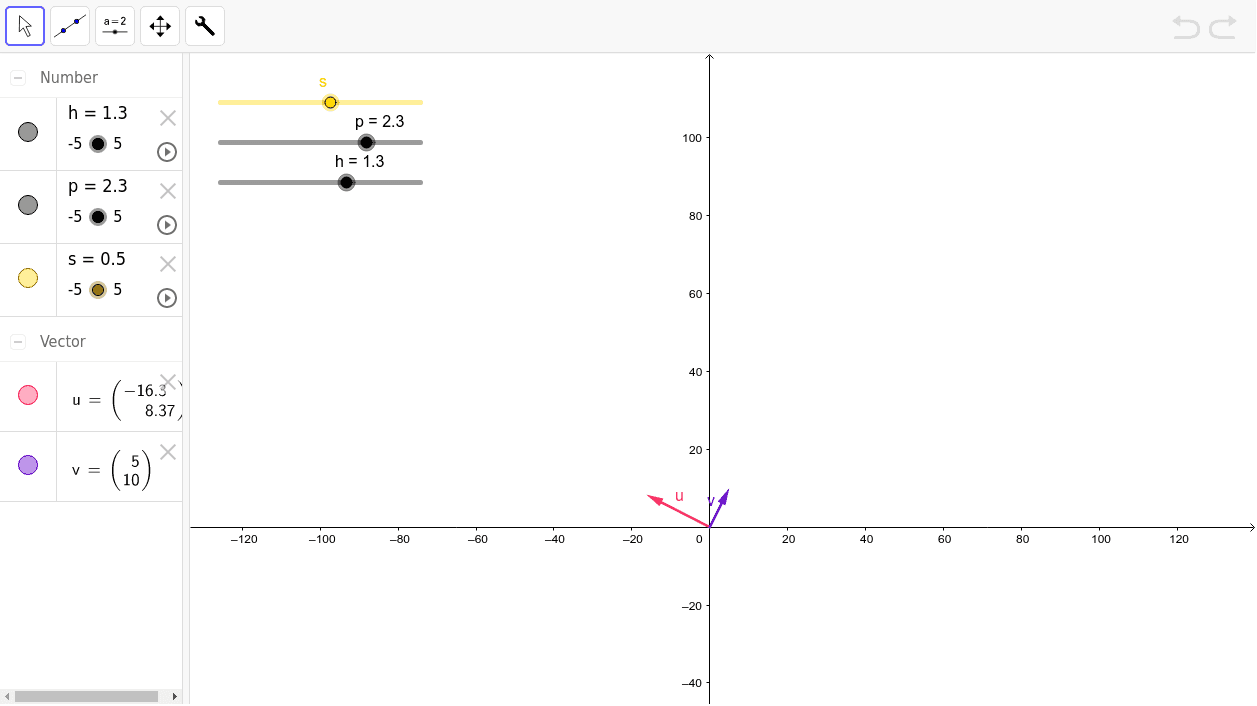Delete the h = 1.3 row
1257x706 pixels.
[168, 118]
